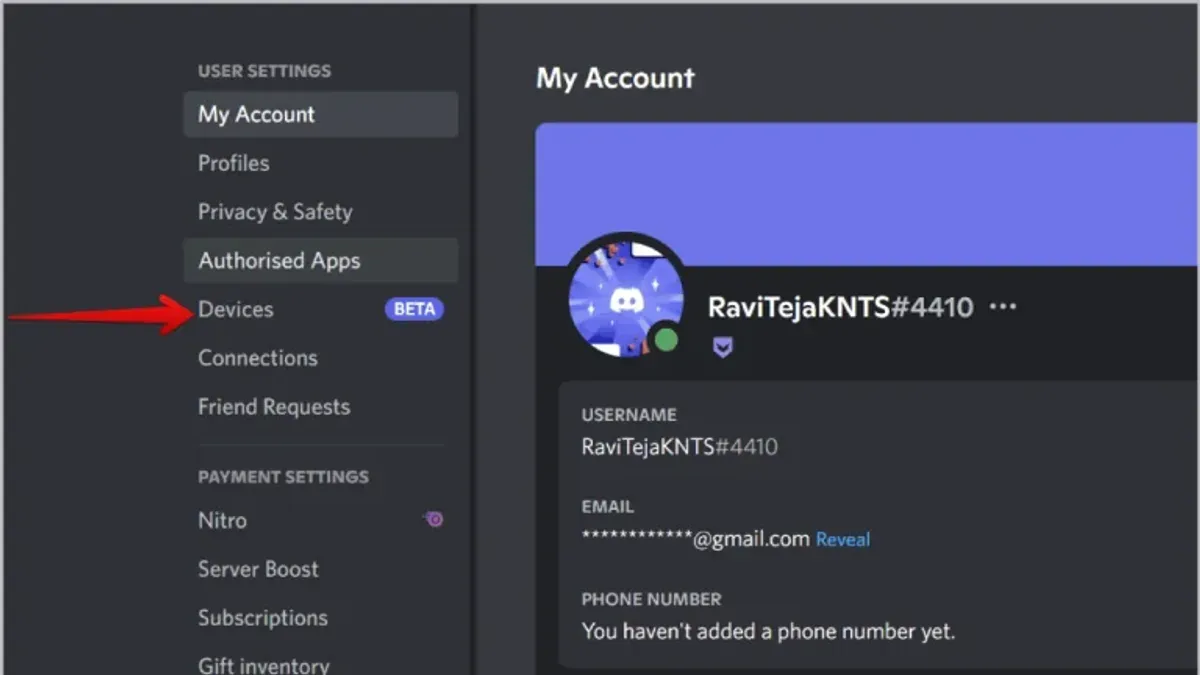
Task: Click the USER SETTINGS section heading
Action: pos(264,71)
